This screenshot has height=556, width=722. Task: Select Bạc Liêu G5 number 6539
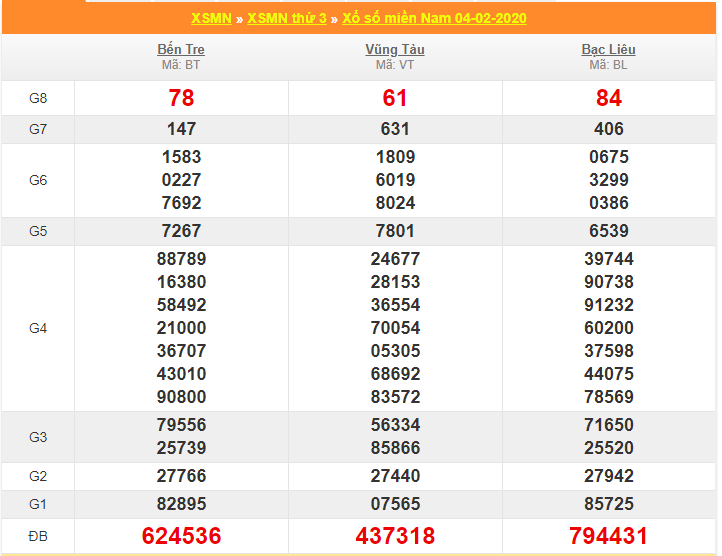point(608,231)
